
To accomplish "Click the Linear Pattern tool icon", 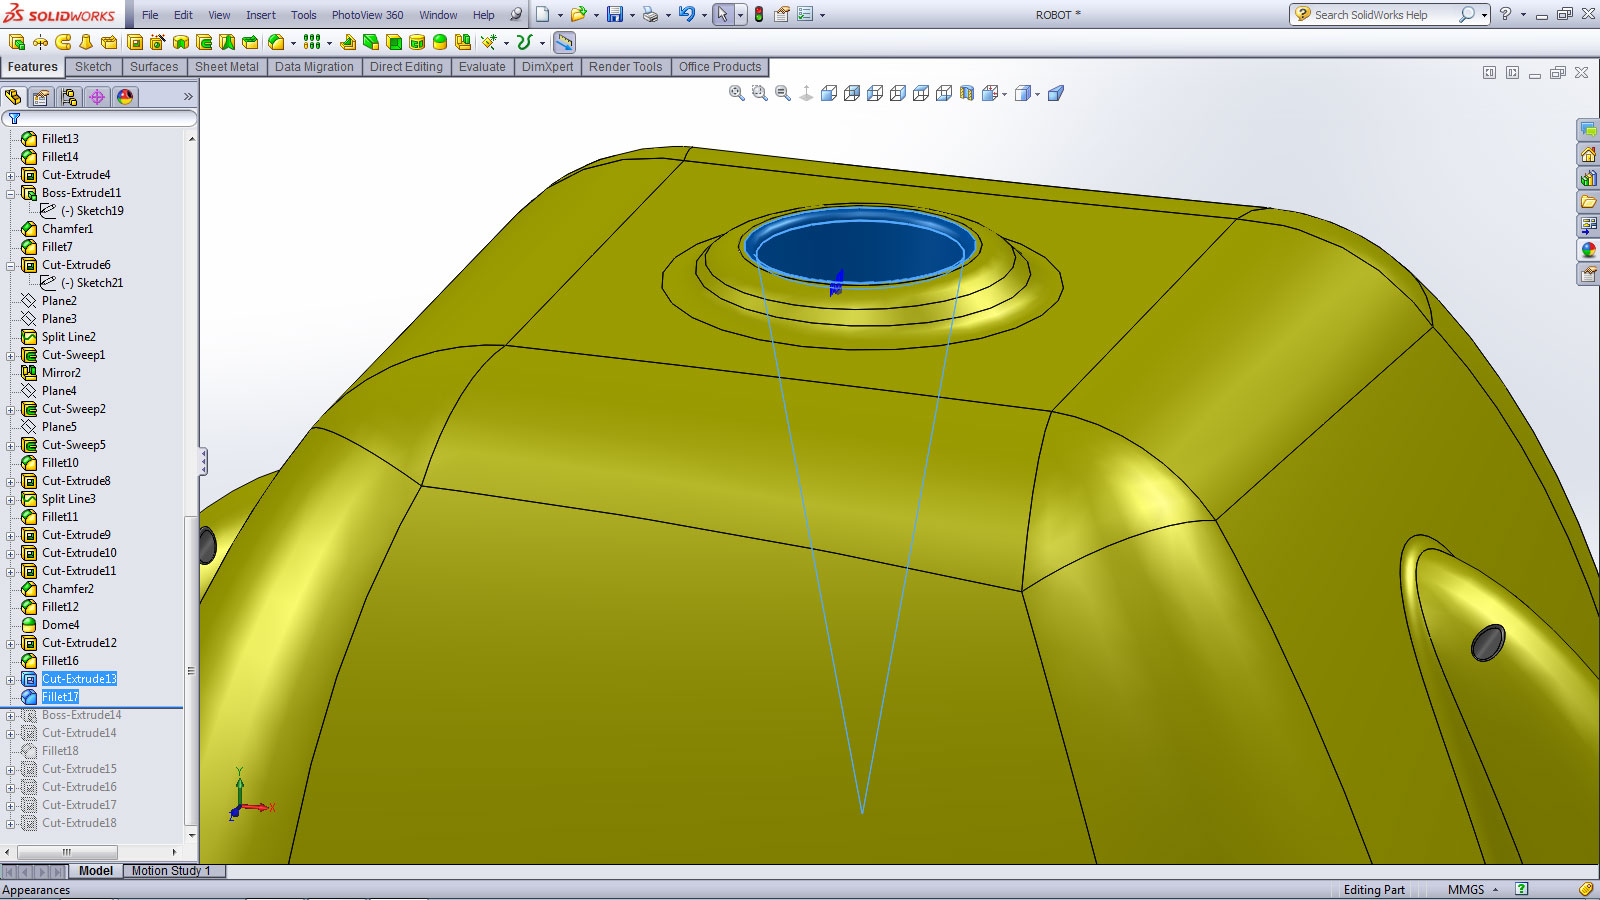I will coord(312,42).
